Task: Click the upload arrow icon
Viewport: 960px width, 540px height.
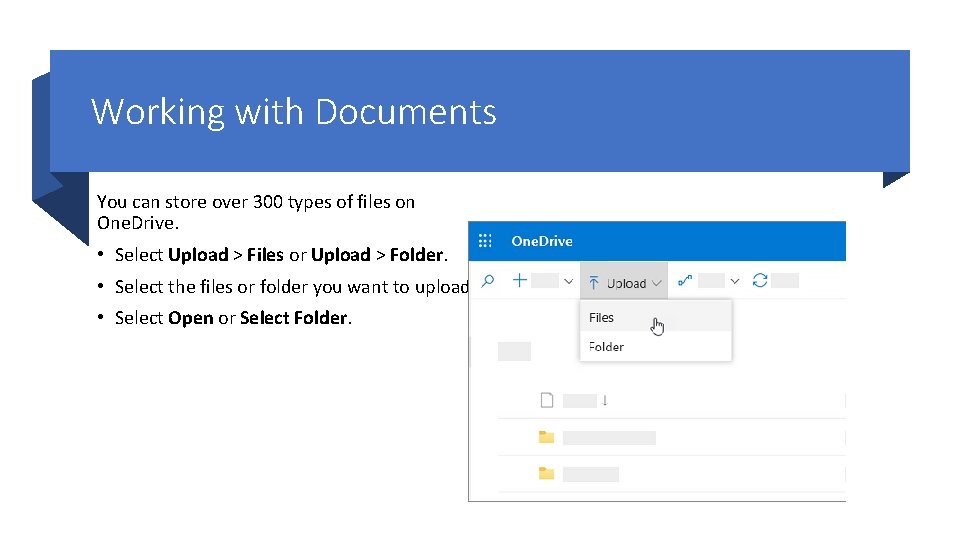Action: (594, 283)
